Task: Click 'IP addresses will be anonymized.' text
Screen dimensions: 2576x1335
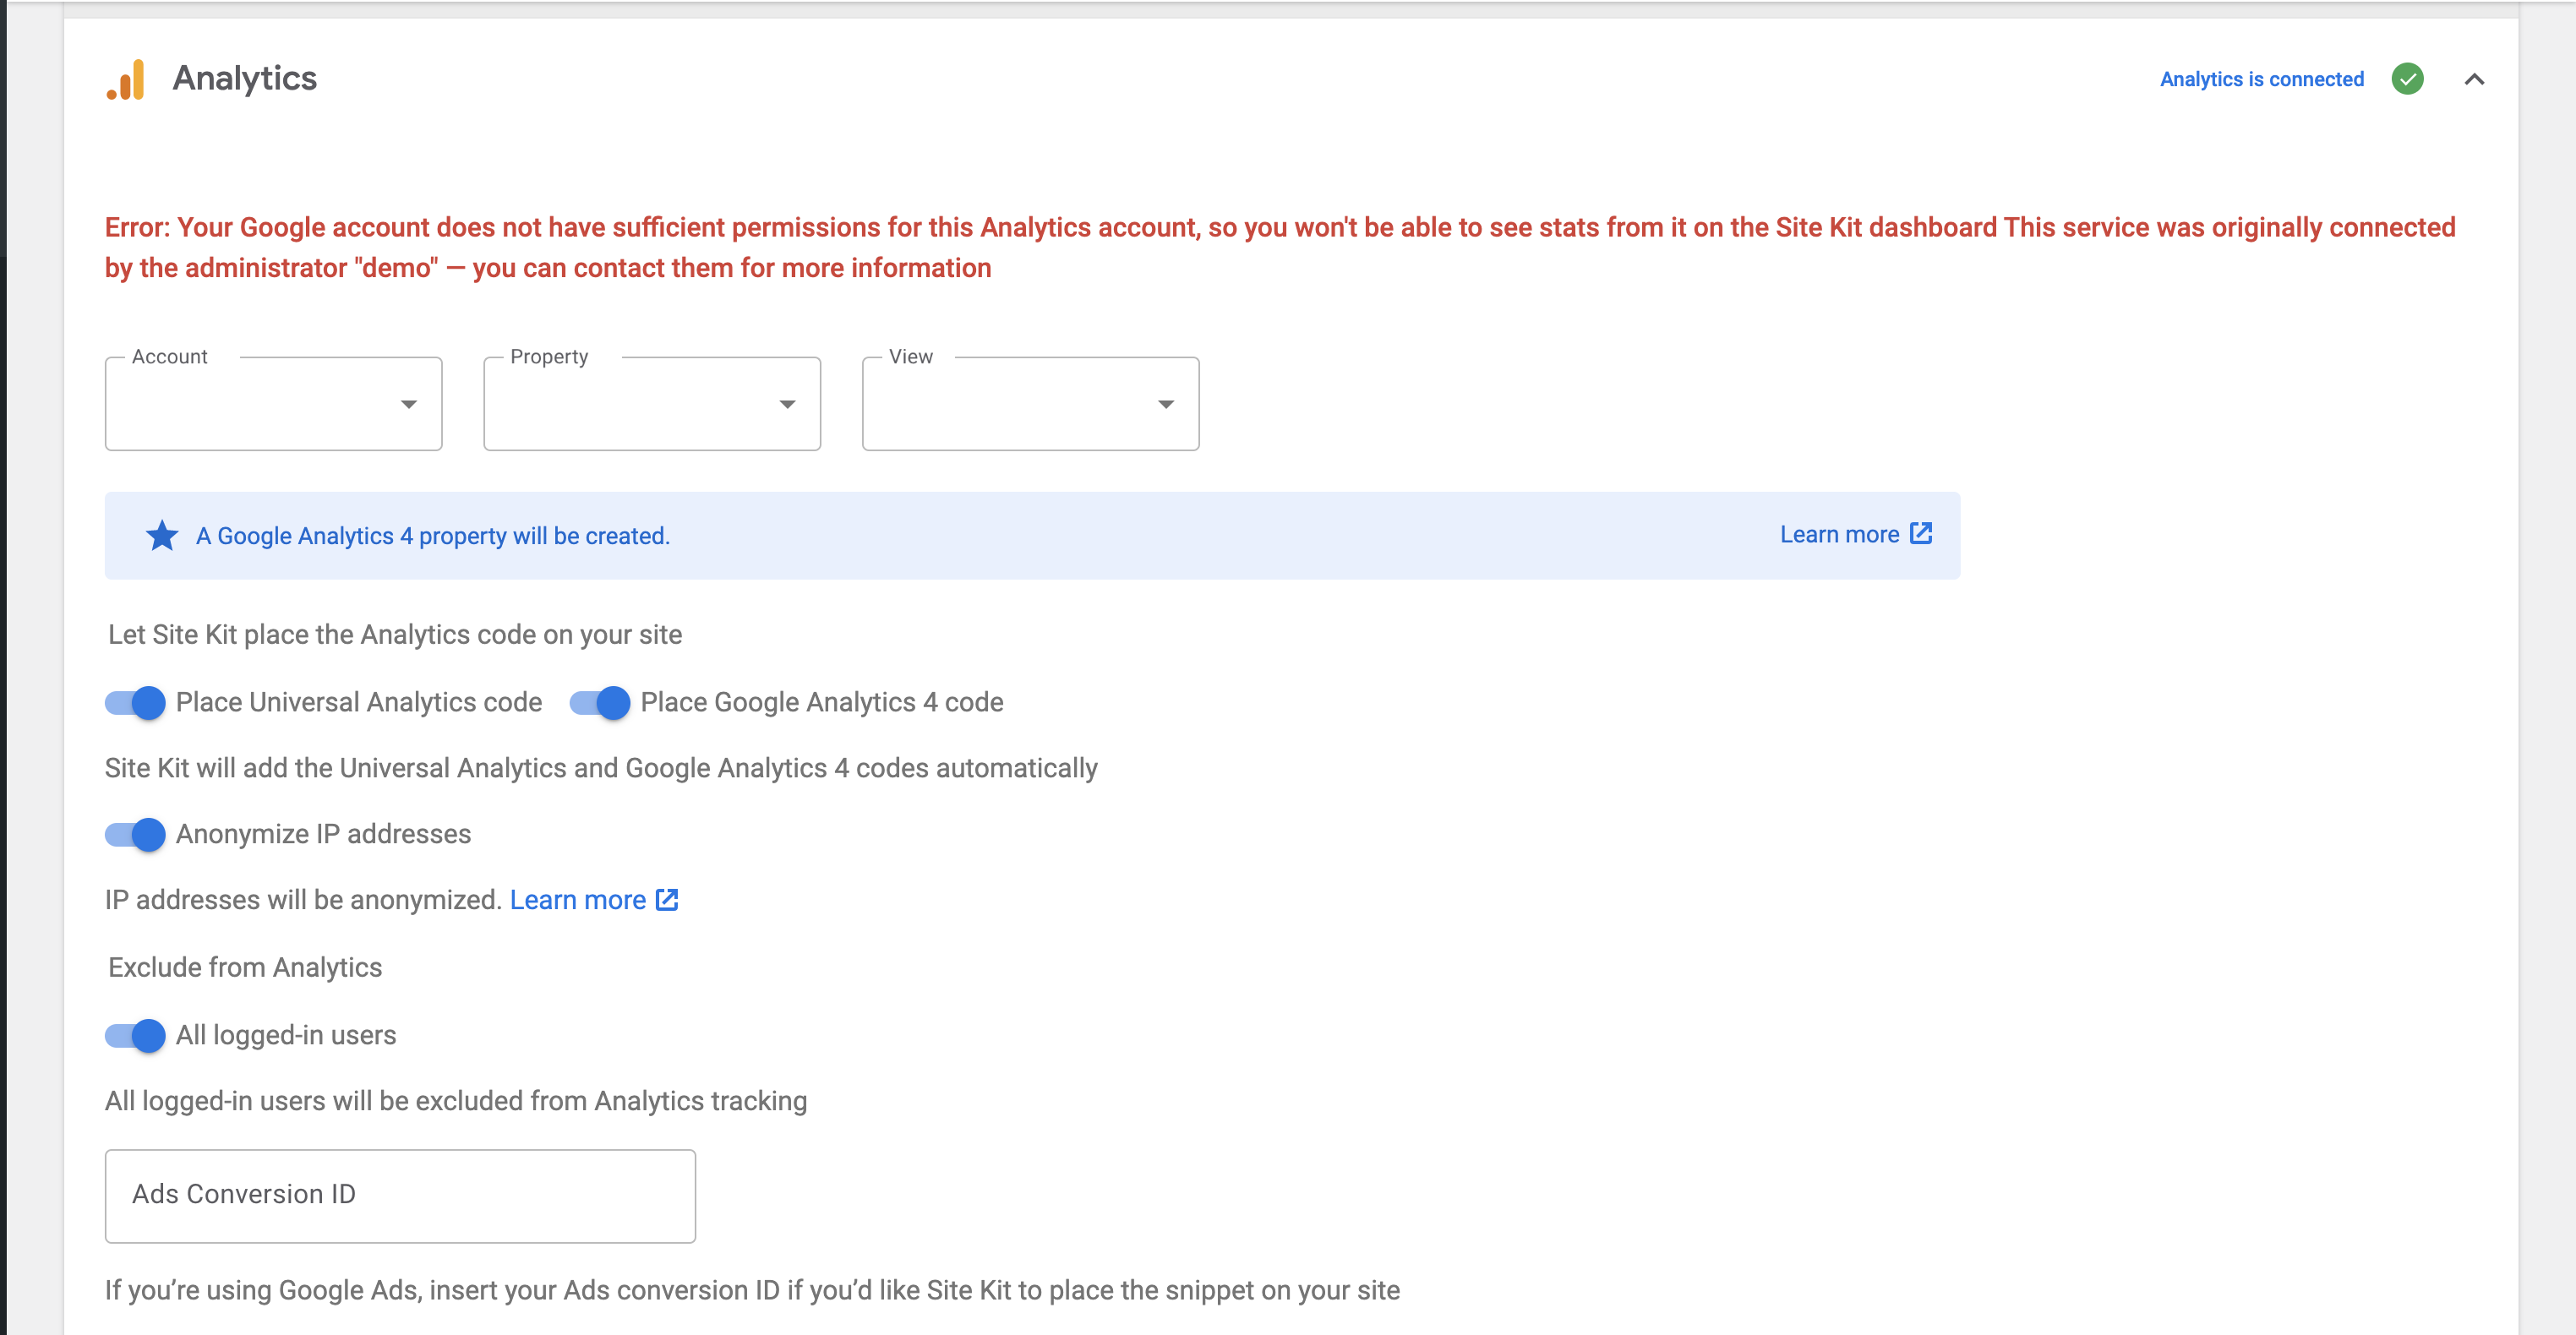Action: pyautogui.click(x=303, y=900)
